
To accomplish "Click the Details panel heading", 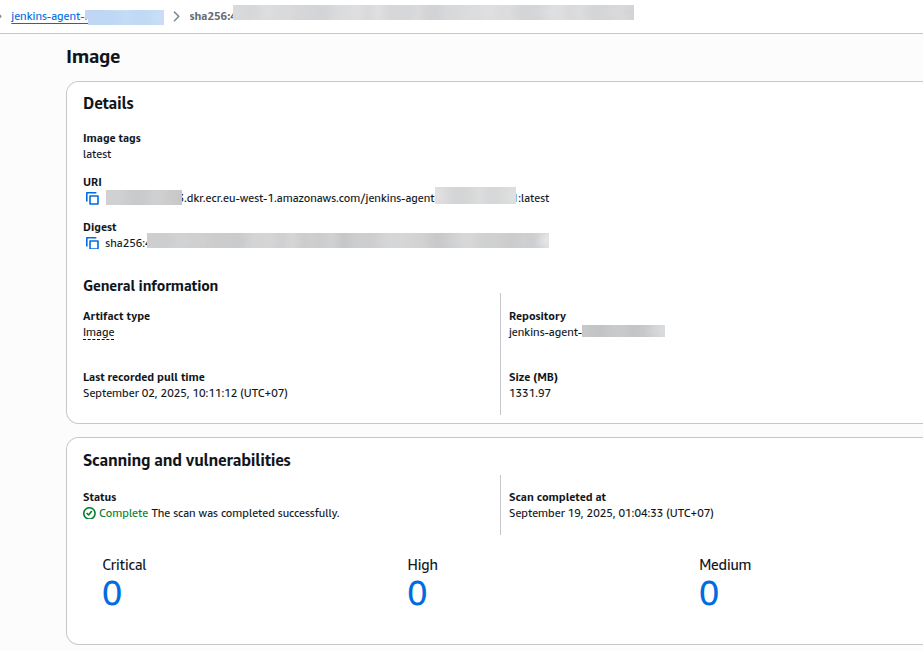I will tap(108, 103).
